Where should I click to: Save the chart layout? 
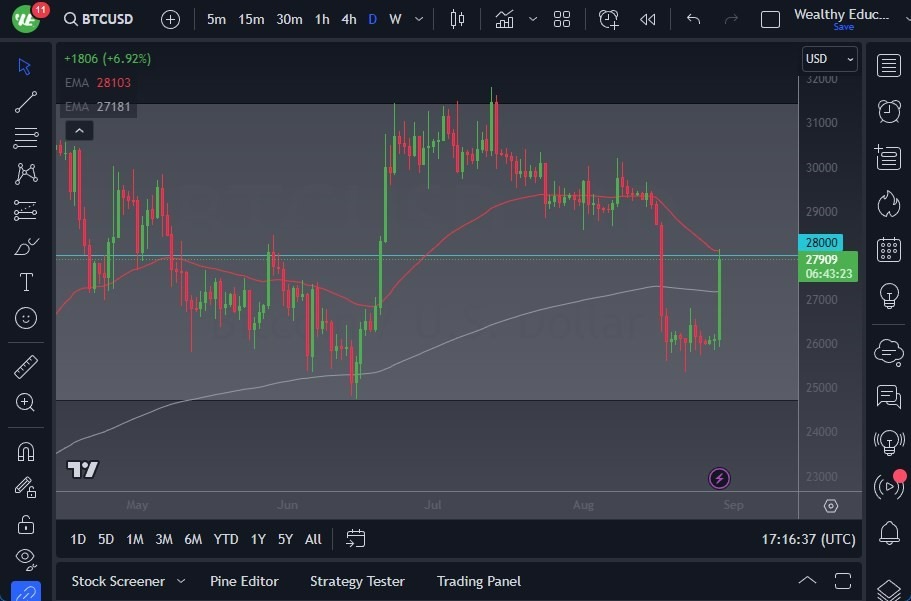[x=845, y=27]
